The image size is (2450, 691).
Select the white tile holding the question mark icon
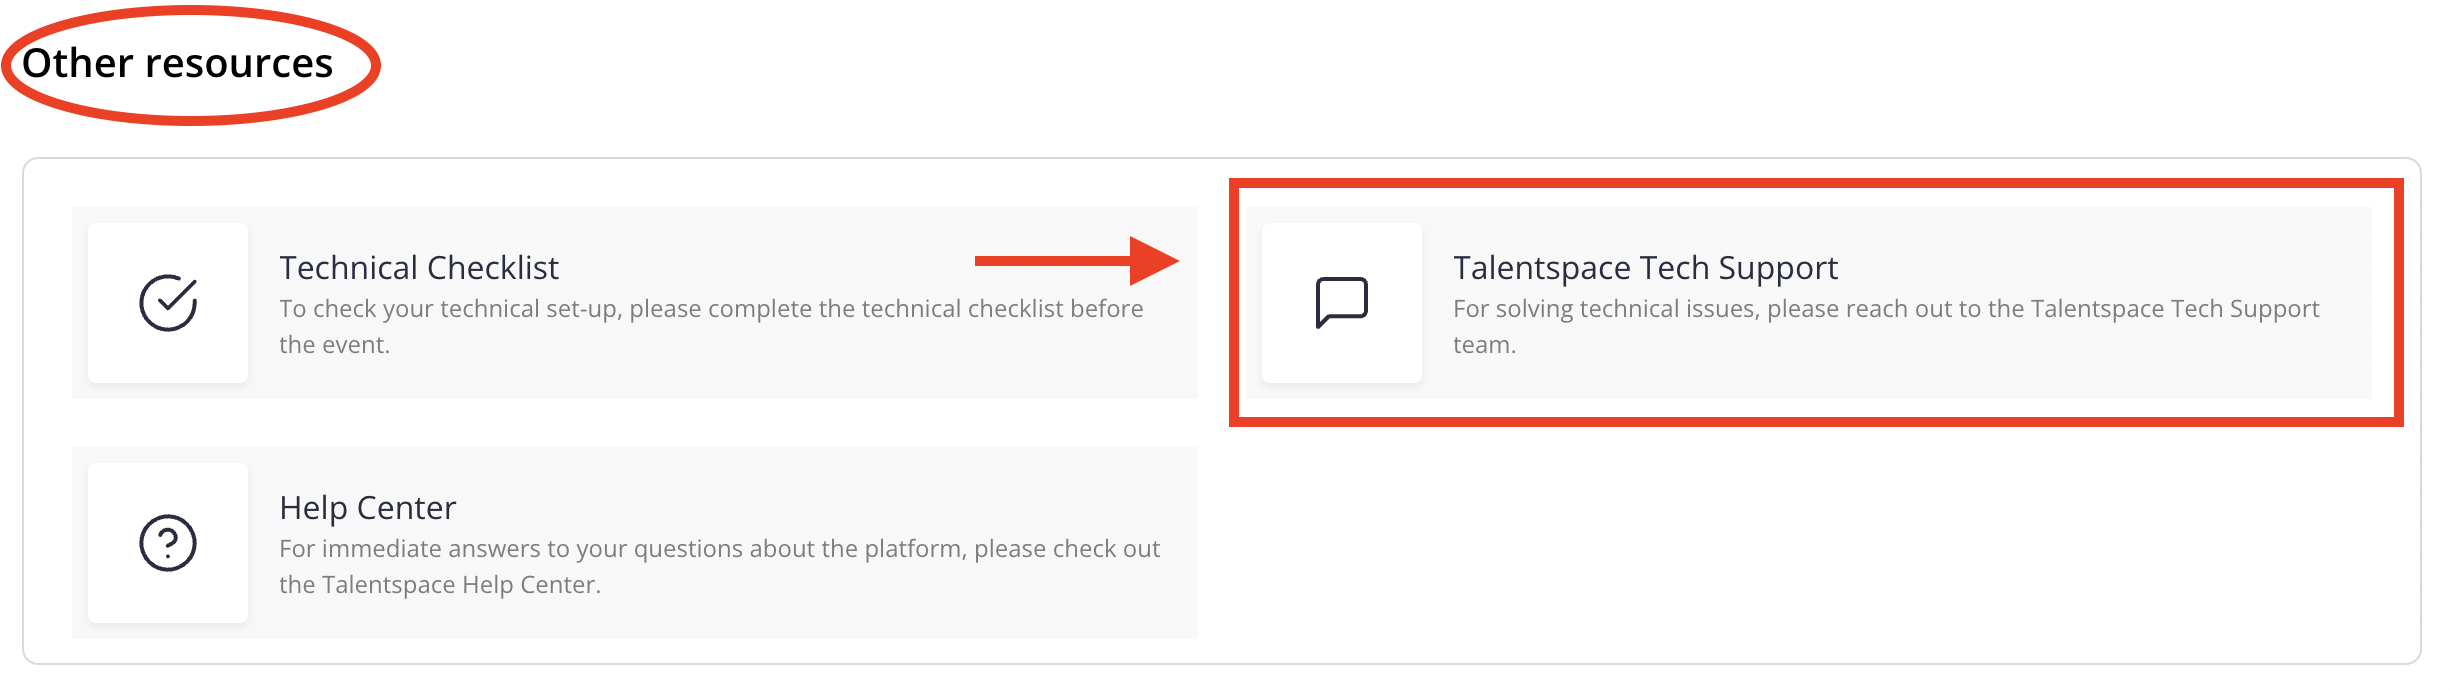tap(168, 543)
